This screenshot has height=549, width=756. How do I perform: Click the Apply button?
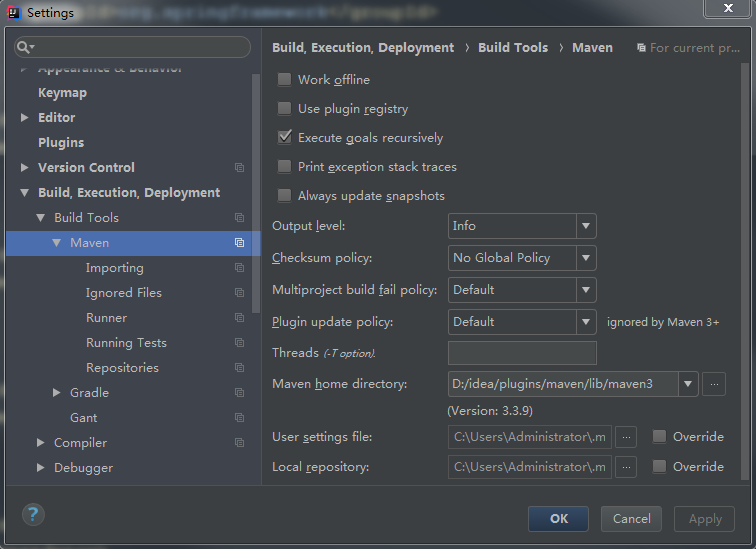coord(704,519)
